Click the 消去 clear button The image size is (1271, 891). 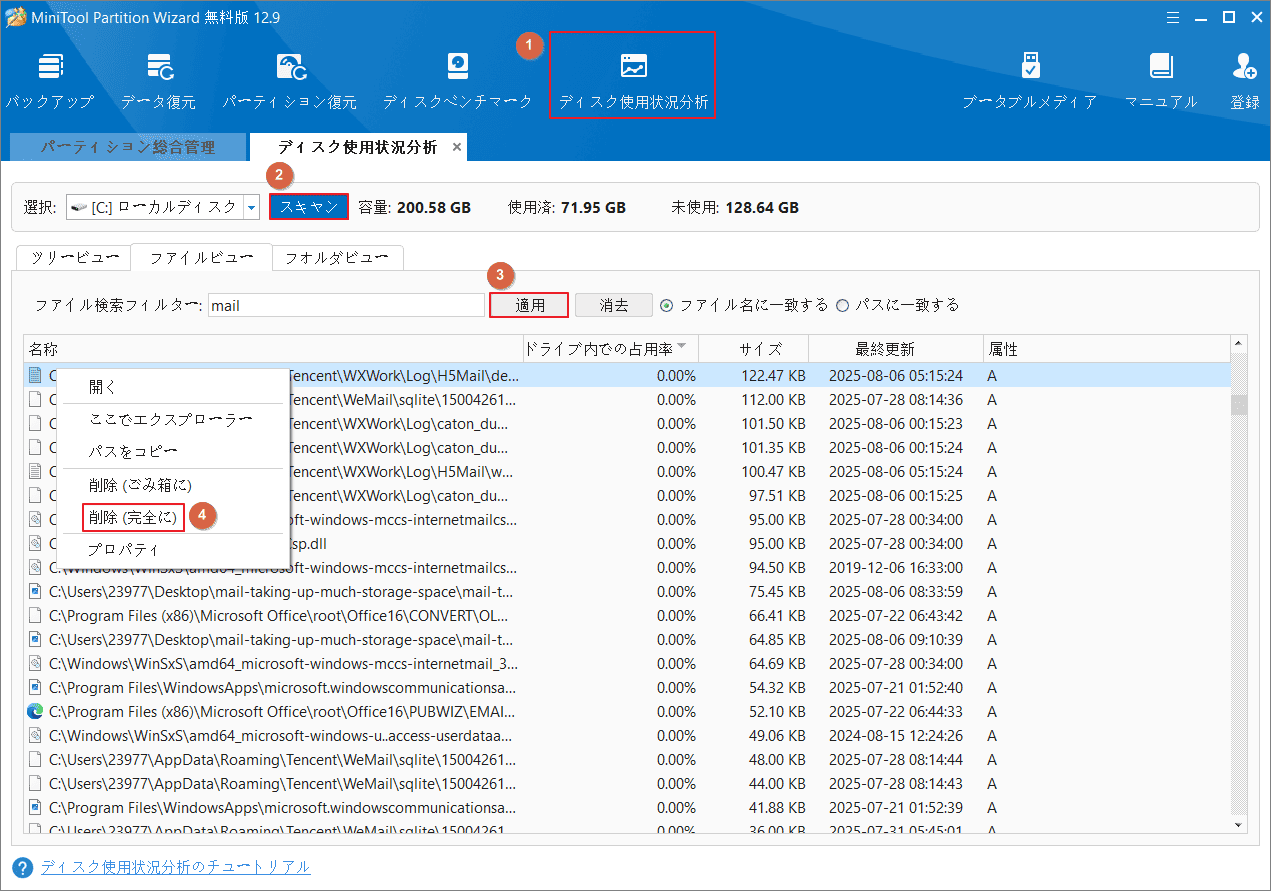tap(614, 305)
